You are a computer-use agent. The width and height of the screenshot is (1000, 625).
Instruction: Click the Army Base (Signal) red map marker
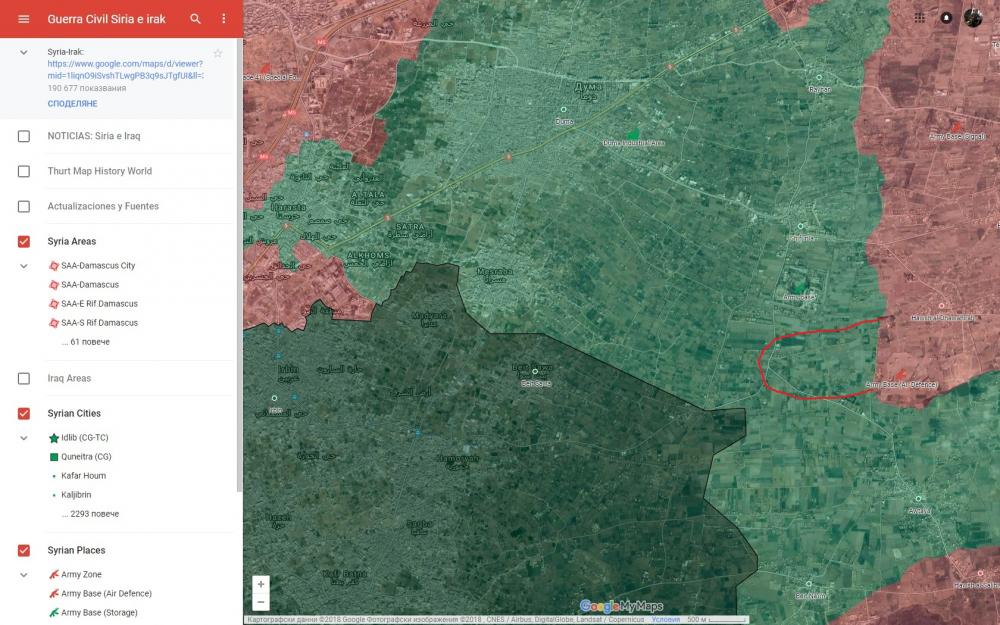pos(956,127)
